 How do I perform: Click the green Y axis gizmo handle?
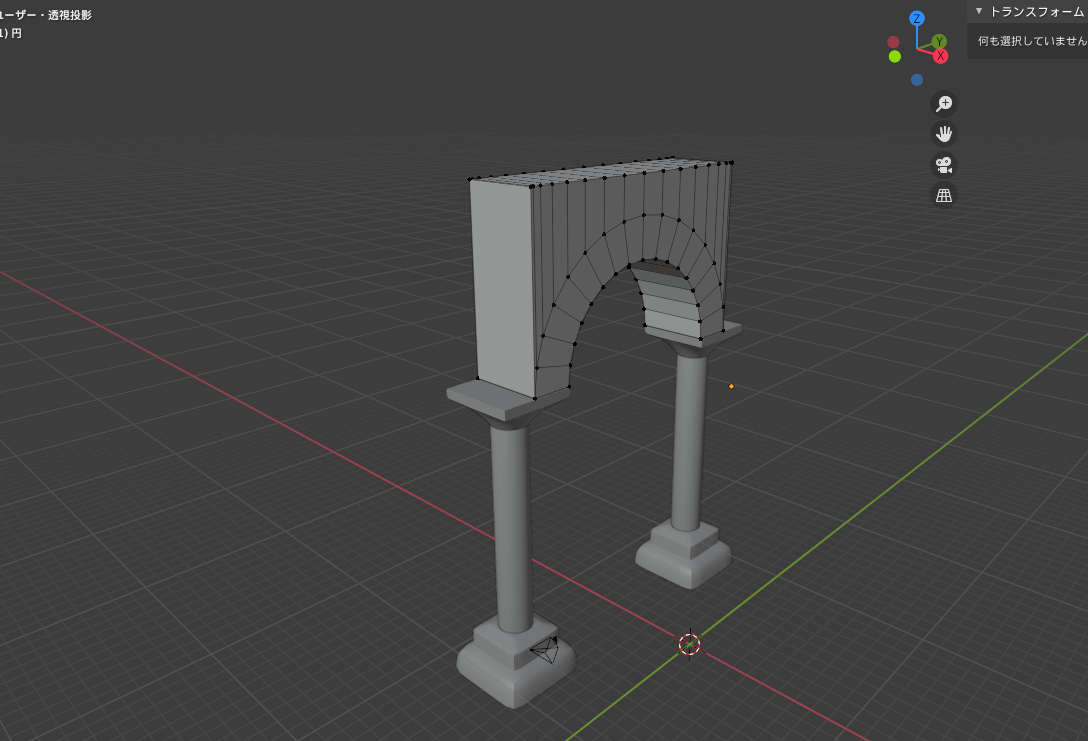(x=939, y=42)
